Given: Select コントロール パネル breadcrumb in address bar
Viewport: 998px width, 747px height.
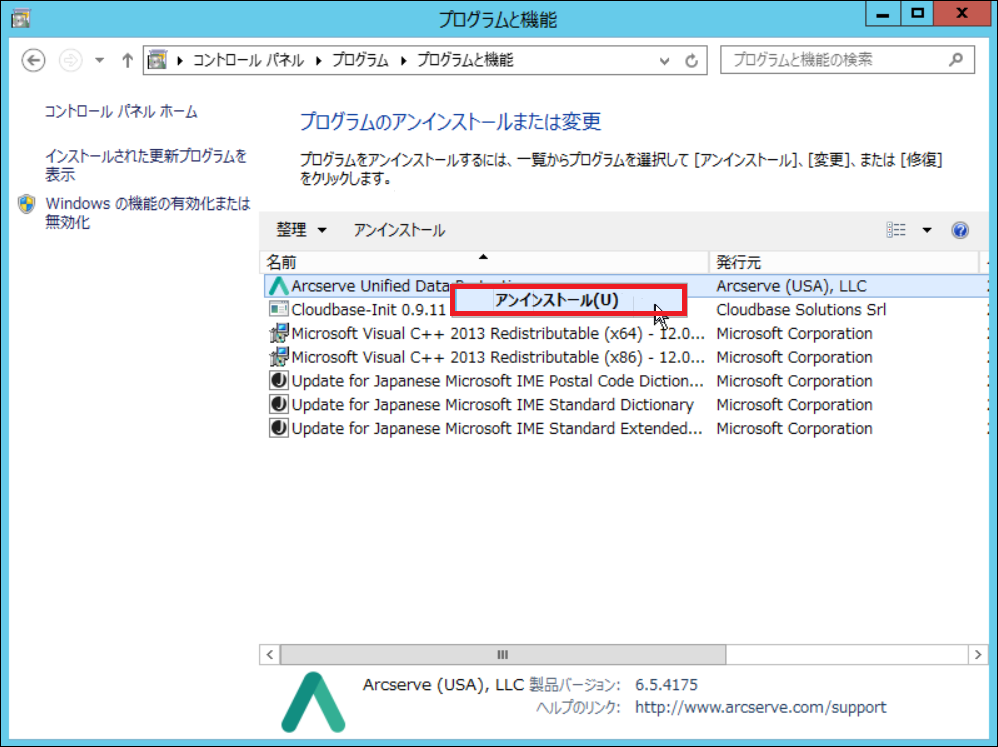Looking at the screenshot, I should (248, 60).
